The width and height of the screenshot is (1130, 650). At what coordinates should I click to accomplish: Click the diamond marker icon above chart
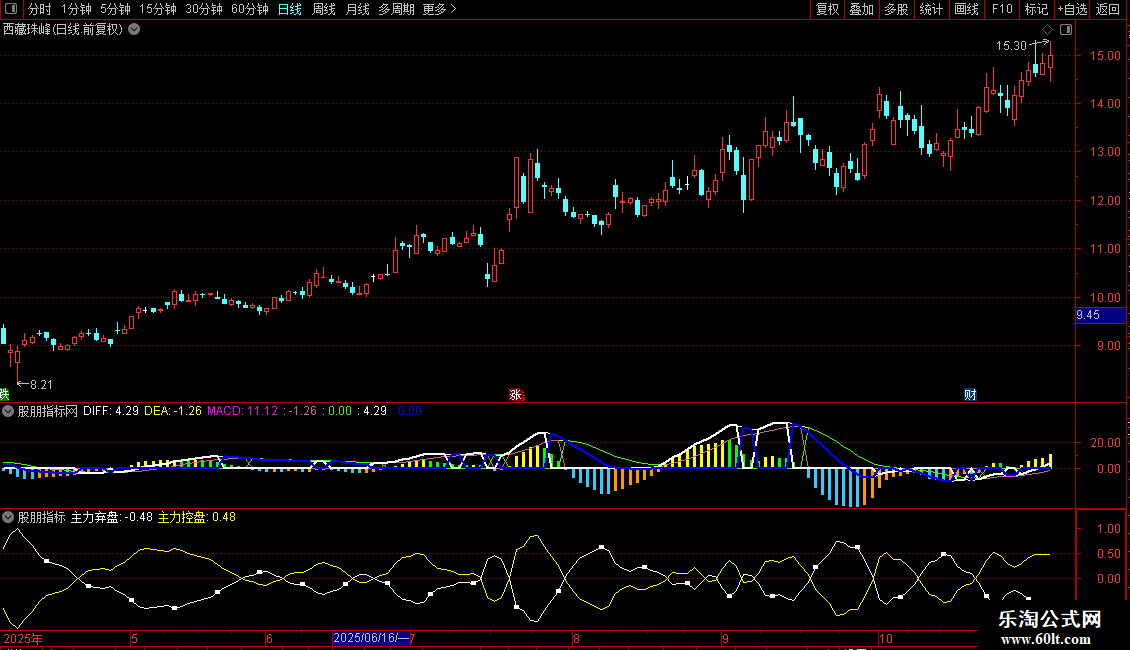1047,30
